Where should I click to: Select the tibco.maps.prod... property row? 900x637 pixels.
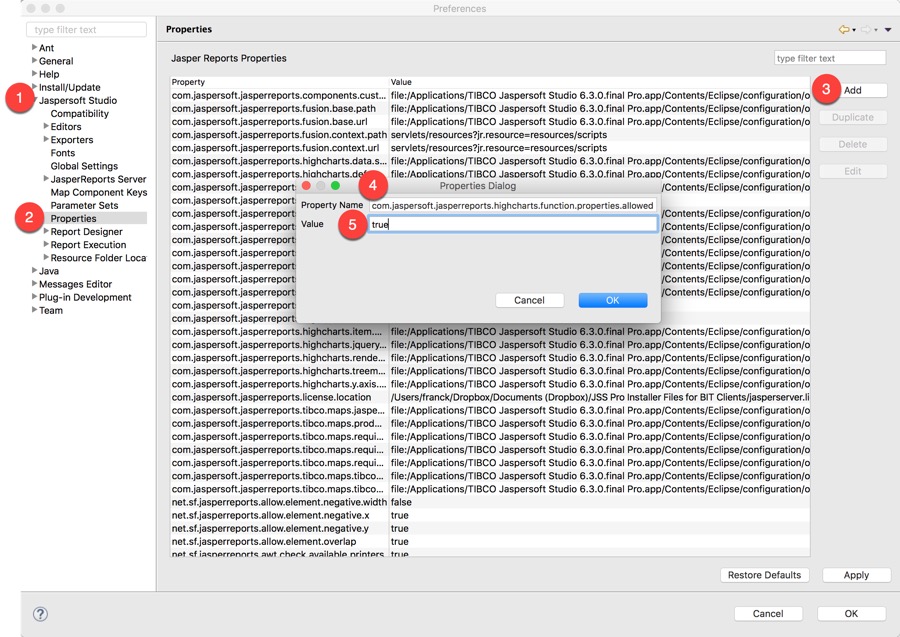pos(490,424)
